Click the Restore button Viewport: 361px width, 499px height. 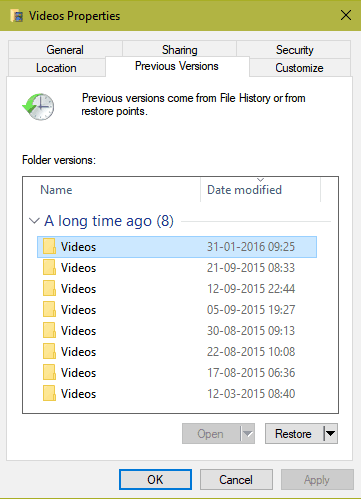click(294, 434)
